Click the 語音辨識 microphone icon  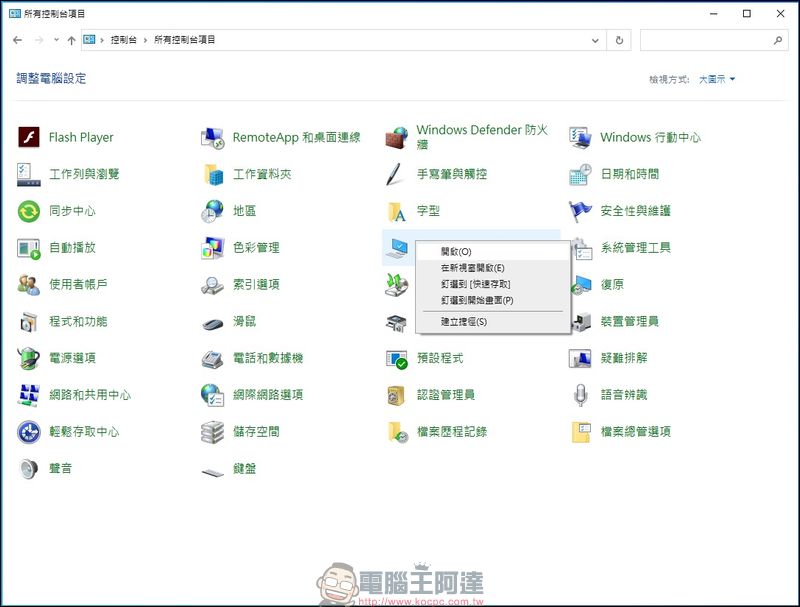(580, 395)
